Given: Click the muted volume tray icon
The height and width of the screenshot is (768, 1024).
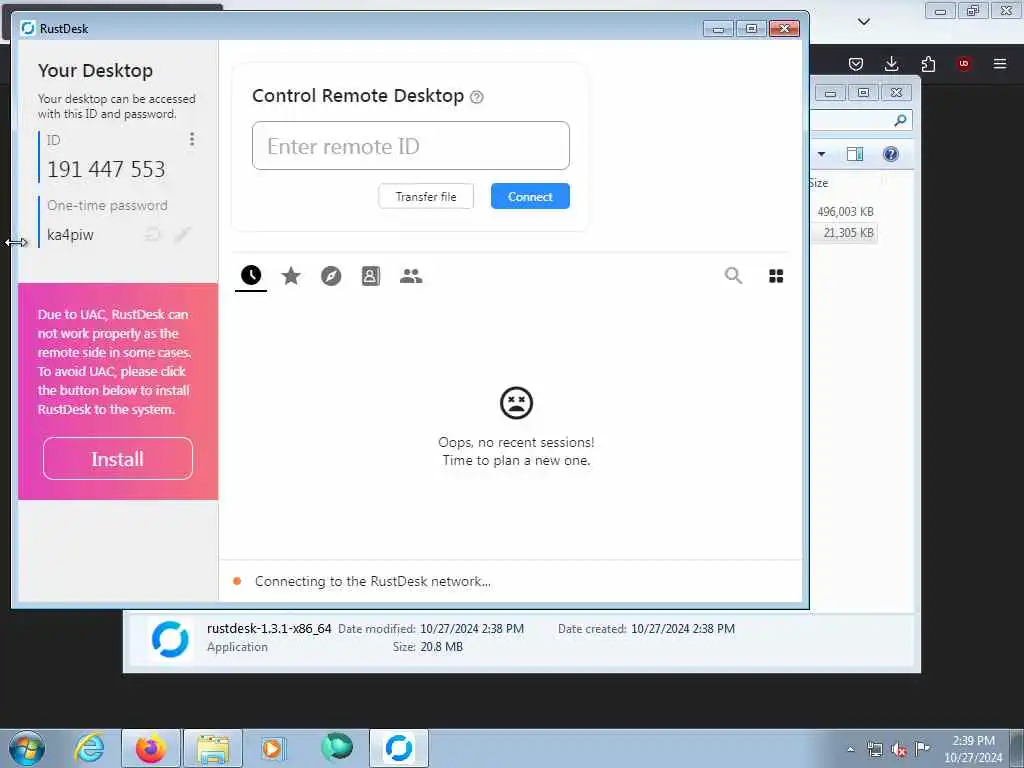Looking at the screenshot, I should click(899, 750).
